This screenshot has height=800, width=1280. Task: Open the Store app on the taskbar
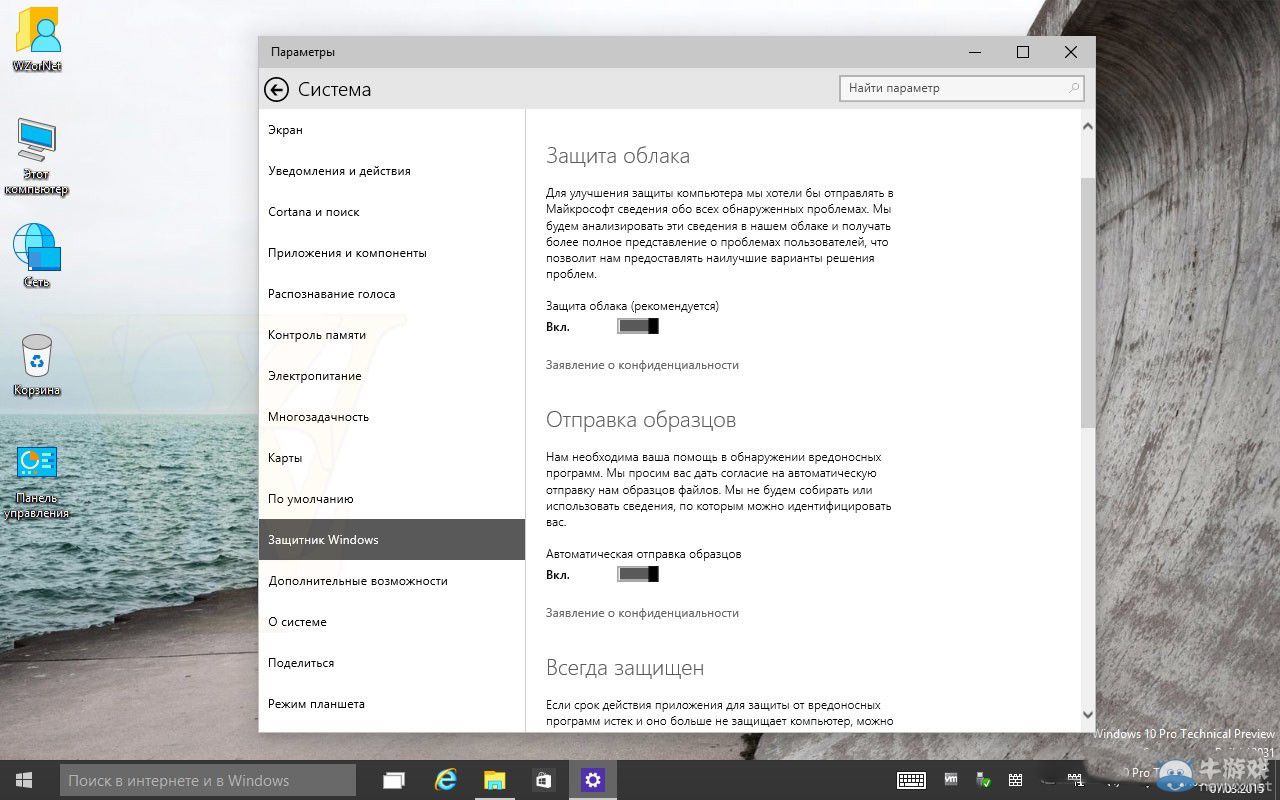coord(544,780)
